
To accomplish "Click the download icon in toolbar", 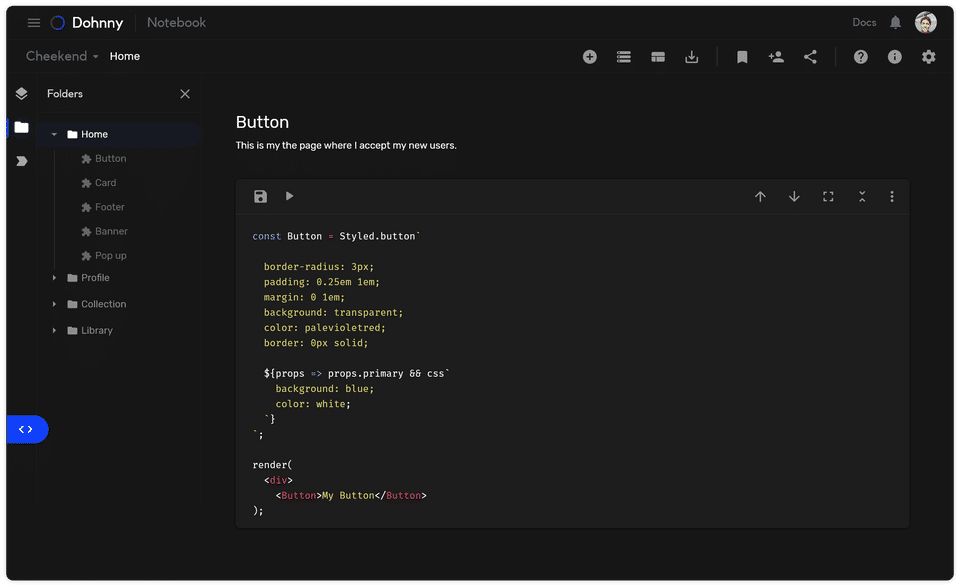I will [692, 57].
